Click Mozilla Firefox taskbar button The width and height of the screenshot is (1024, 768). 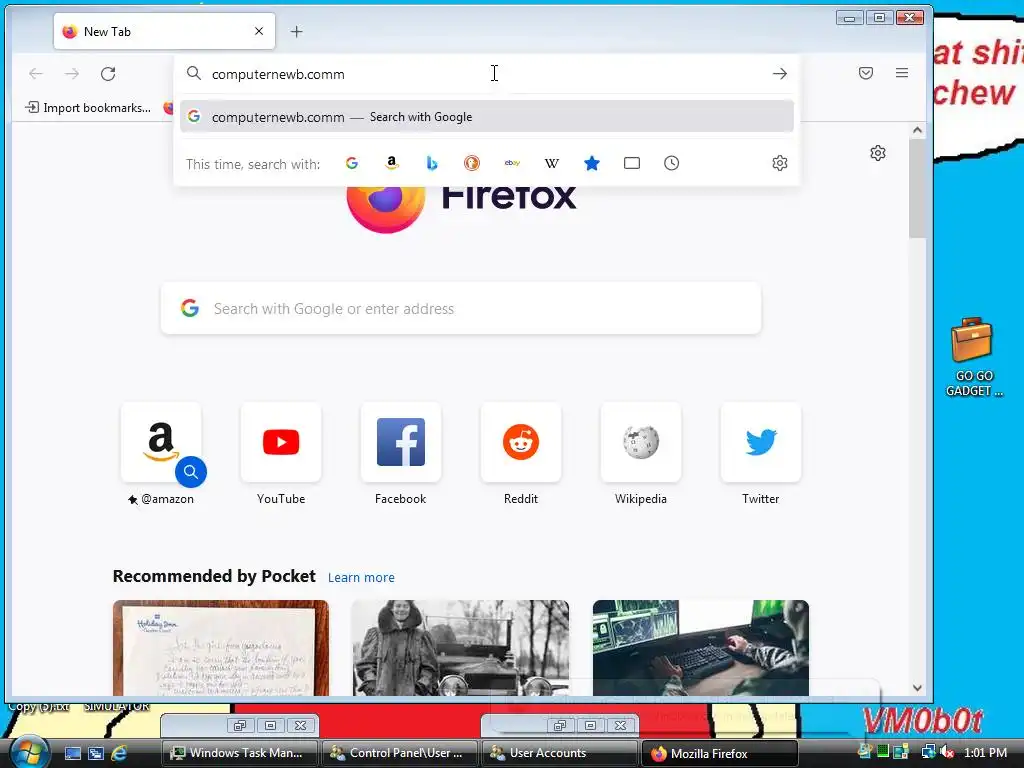720,753
